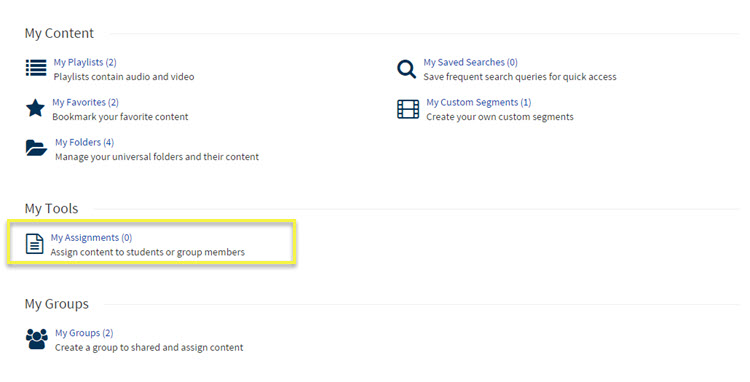Click 'Create a group to shared' description
The width and height of the screenshot is (750, 382).
tap(149, 348)
